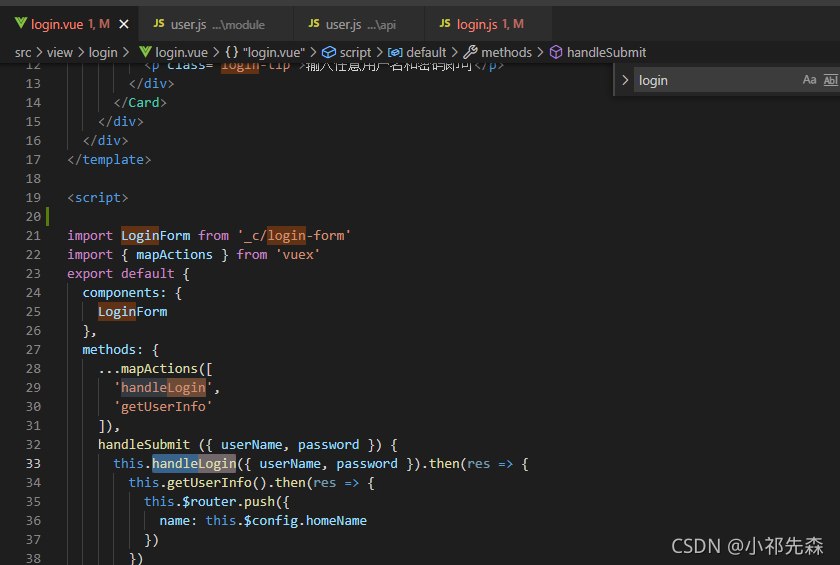Select 'src' in the breadcrumb path
This screenshot has width=840, height=565.
pyautogui.click(x=23, y=52)
